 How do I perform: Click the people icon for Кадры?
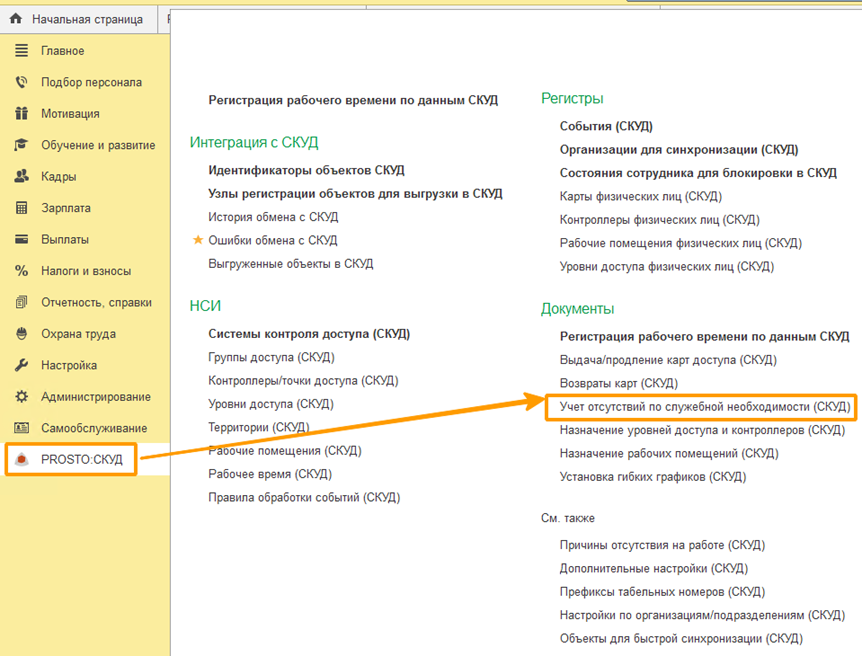(21, 177)
